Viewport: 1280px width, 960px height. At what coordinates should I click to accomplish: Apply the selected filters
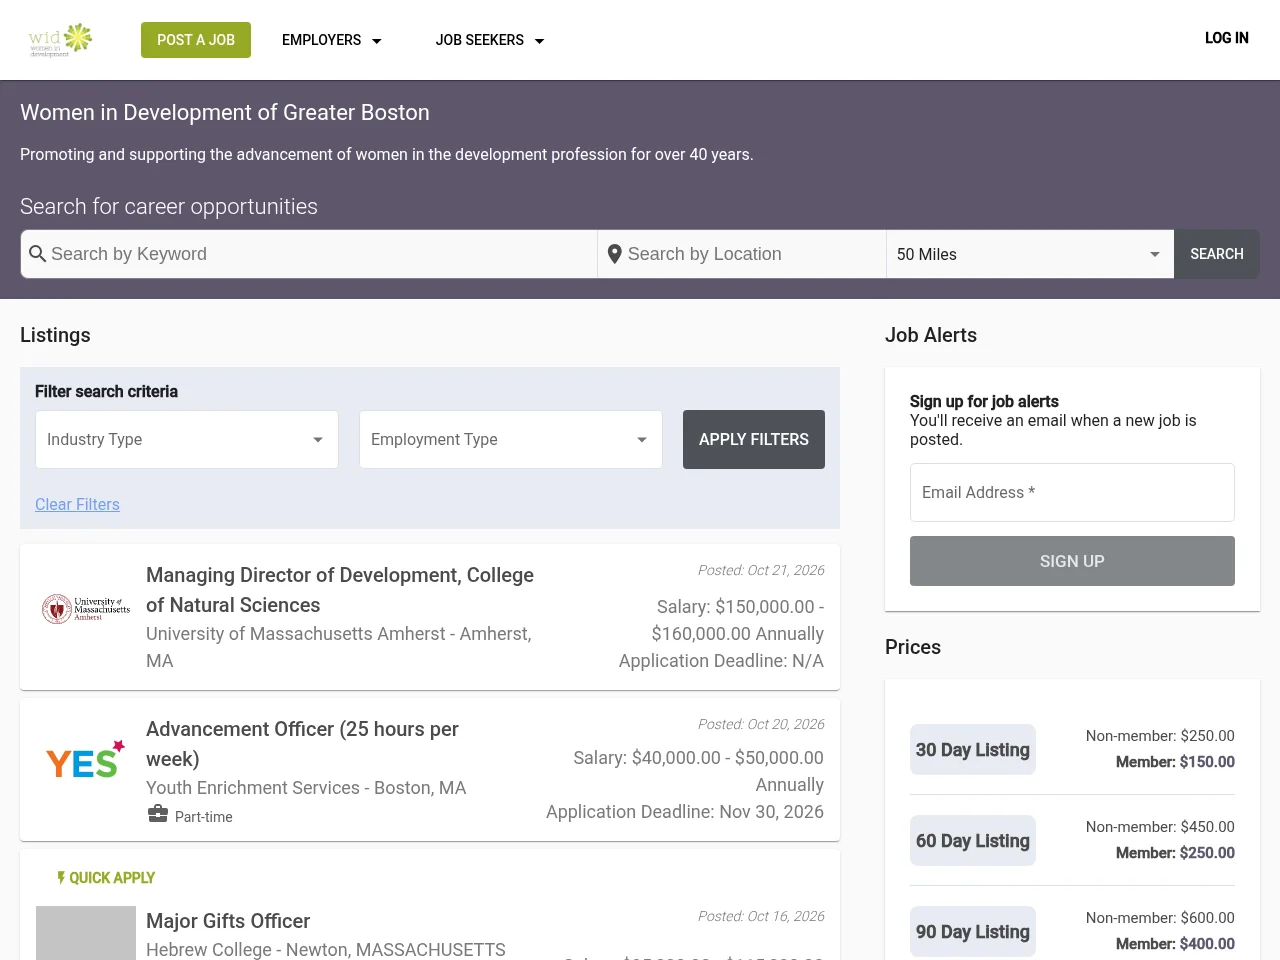754,439
